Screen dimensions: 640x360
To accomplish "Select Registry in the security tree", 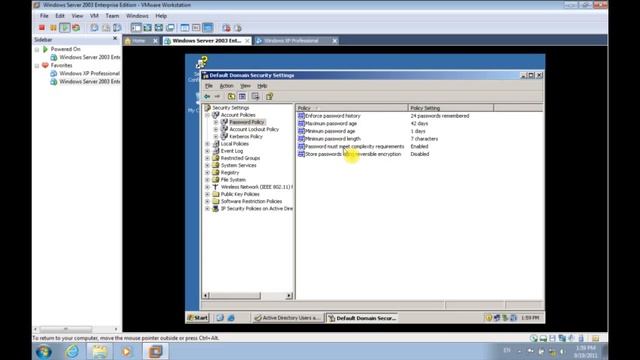I will coord(230,173).
